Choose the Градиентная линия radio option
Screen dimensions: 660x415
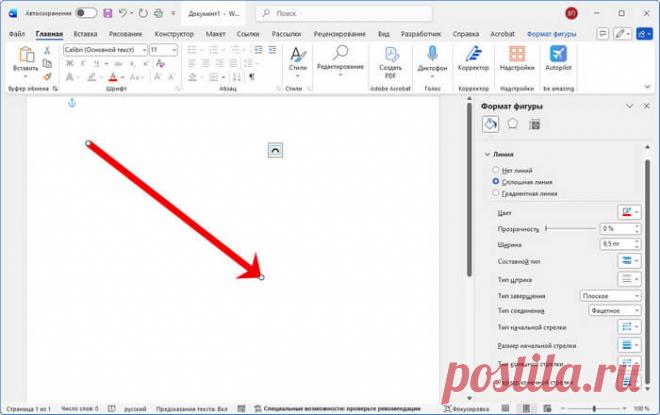496,193
